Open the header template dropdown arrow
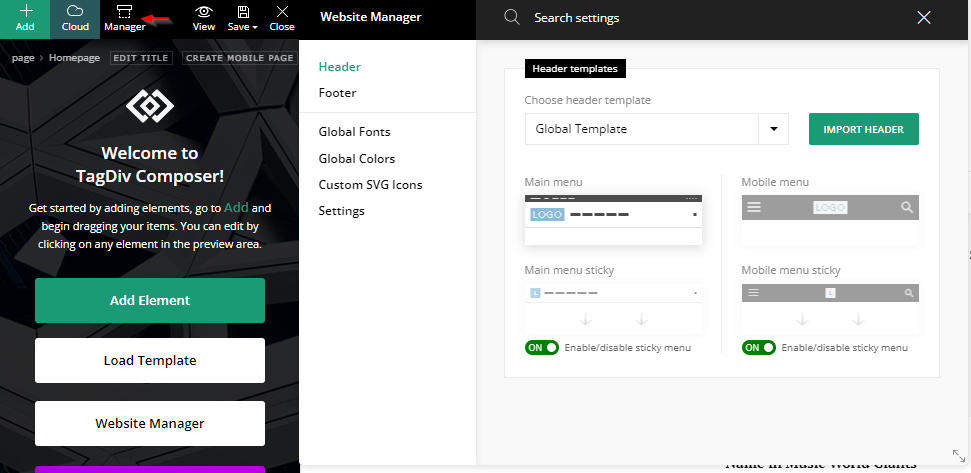Viewport: 971px width, 473px height. coord(773,129)
